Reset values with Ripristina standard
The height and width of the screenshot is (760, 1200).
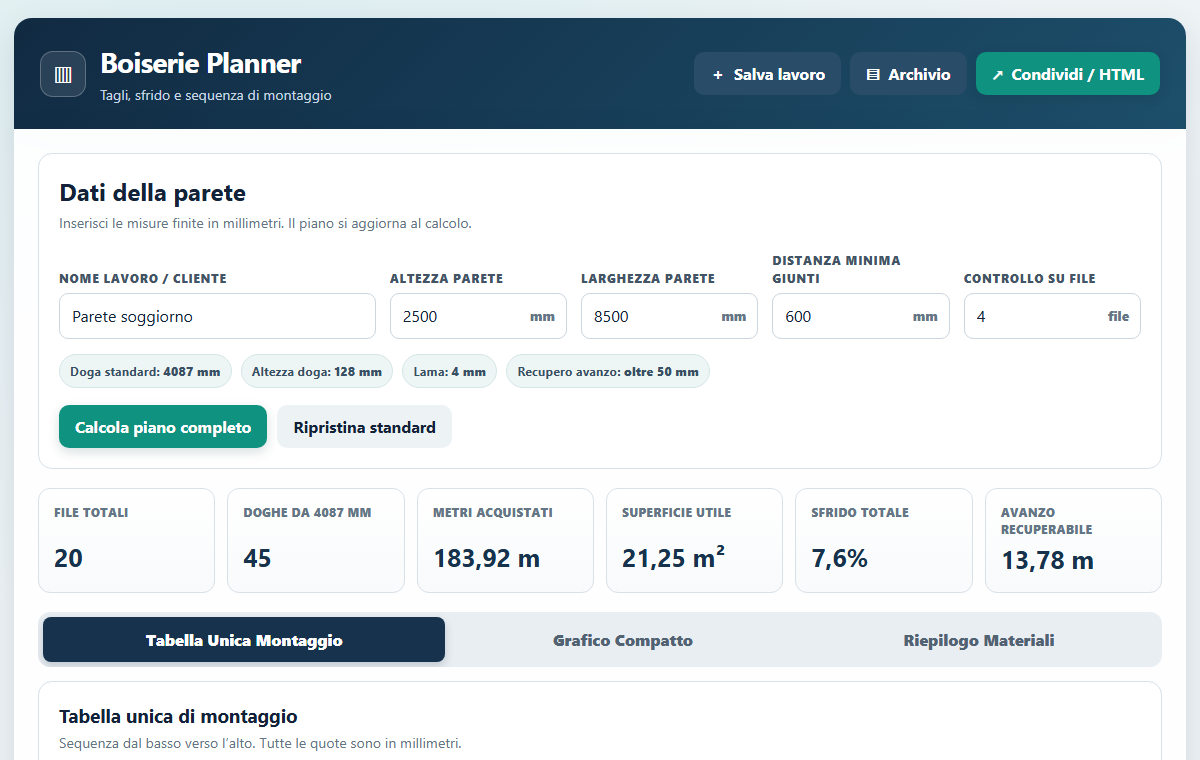coord(364,427)
